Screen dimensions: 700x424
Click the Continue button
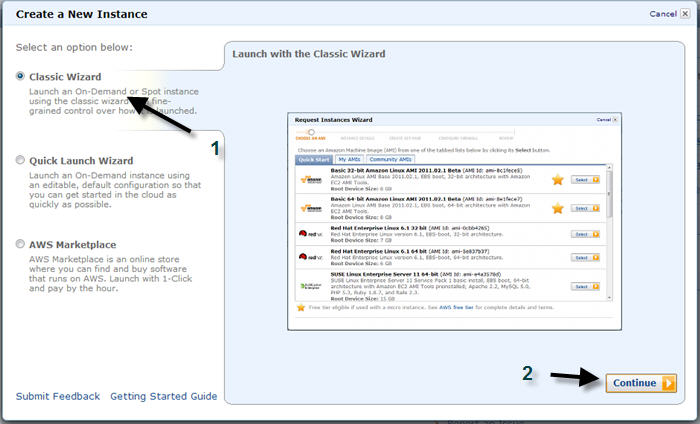coord(641,383)
